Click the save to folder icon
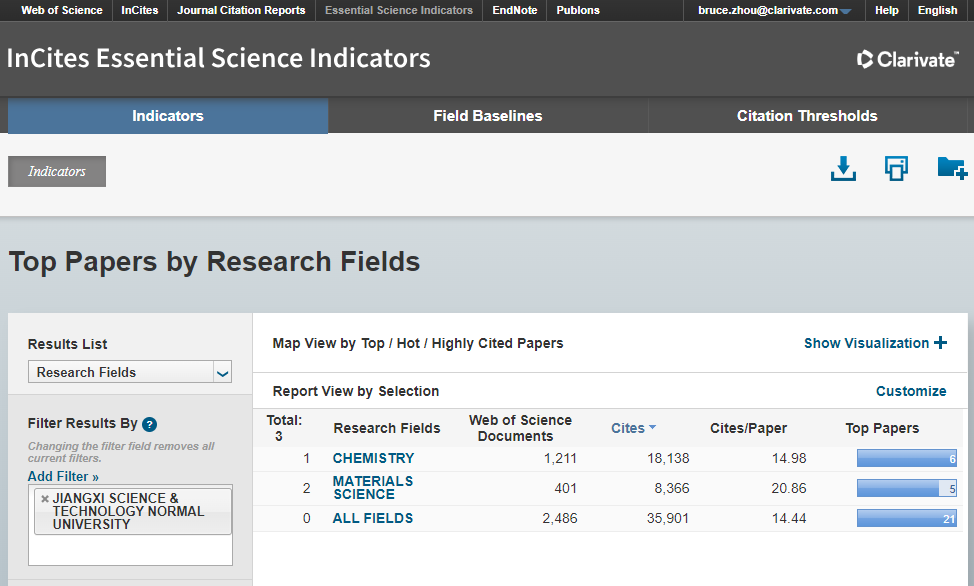 point(951,168)
